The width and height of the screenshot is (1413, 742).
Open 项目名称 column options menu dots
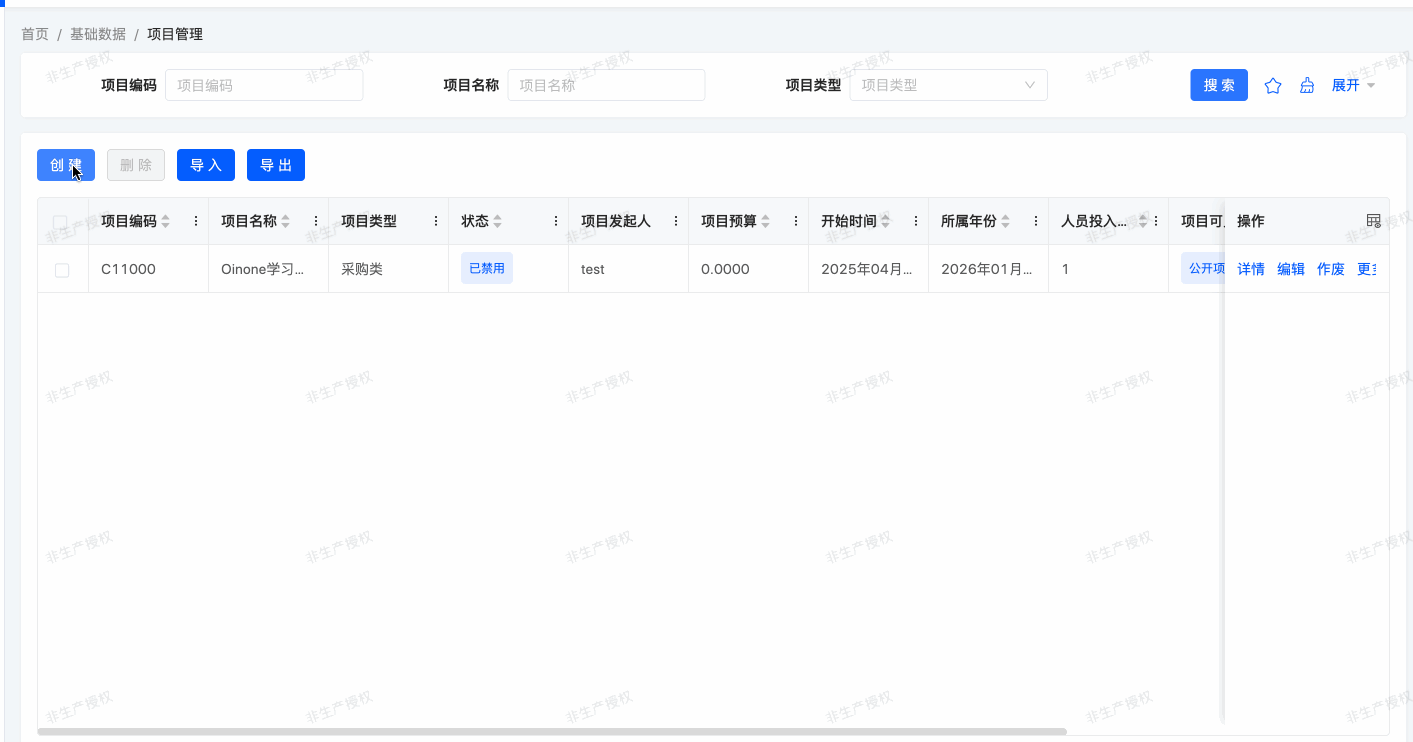316,221
